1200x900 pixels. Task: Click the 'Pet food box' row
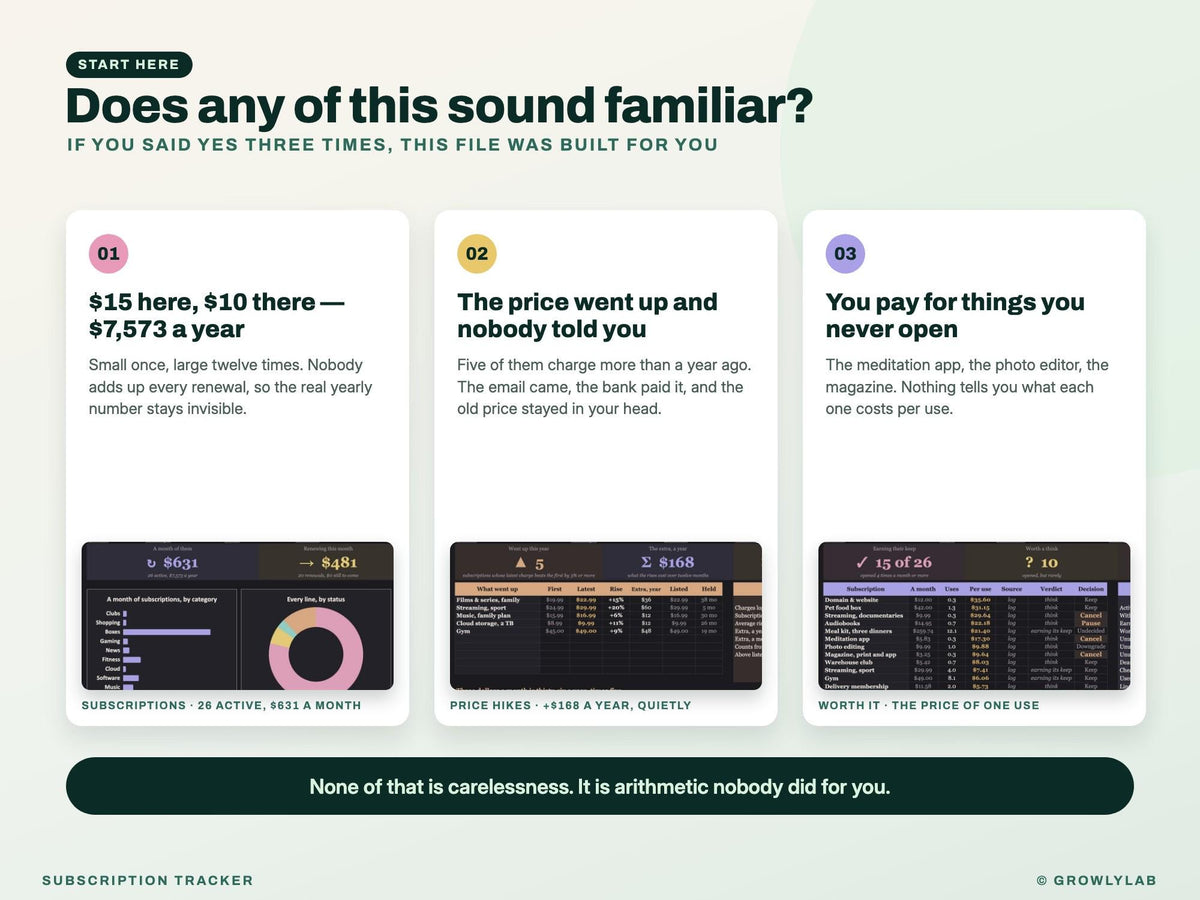(964, 607)
